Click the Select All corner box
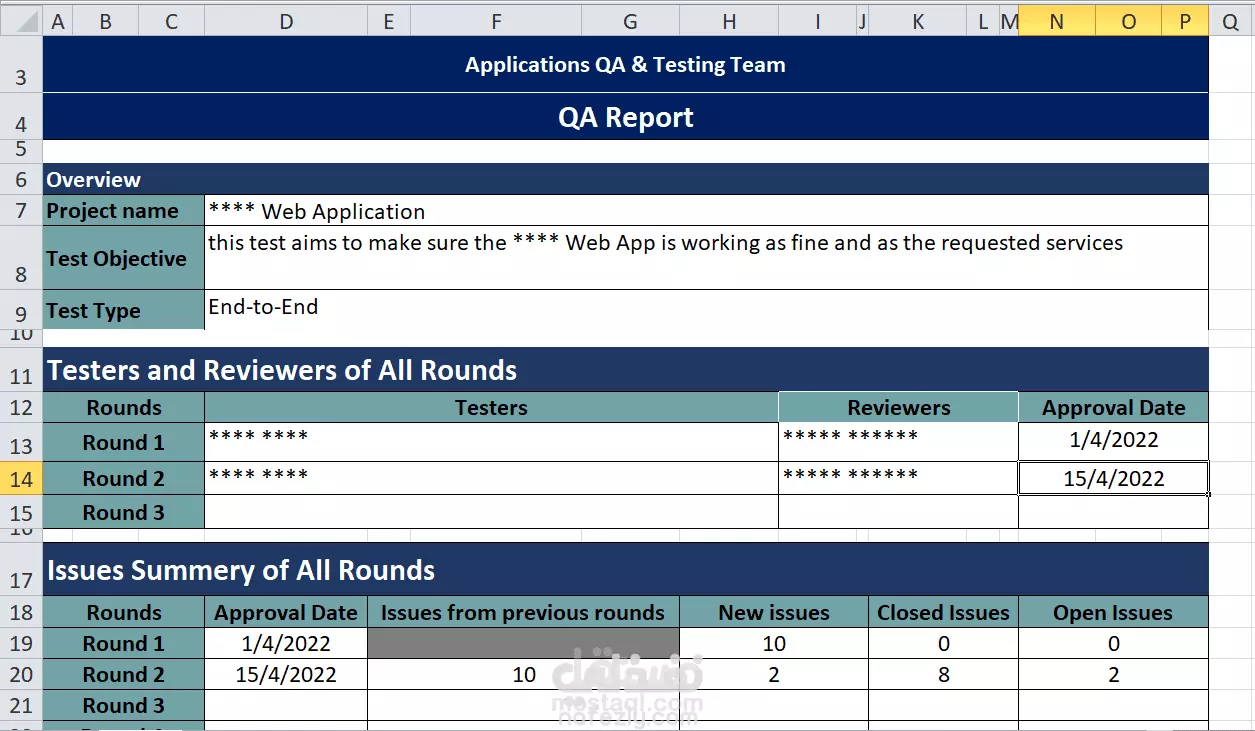Screen dimensions: 1255x731 (x=21, y=21)
